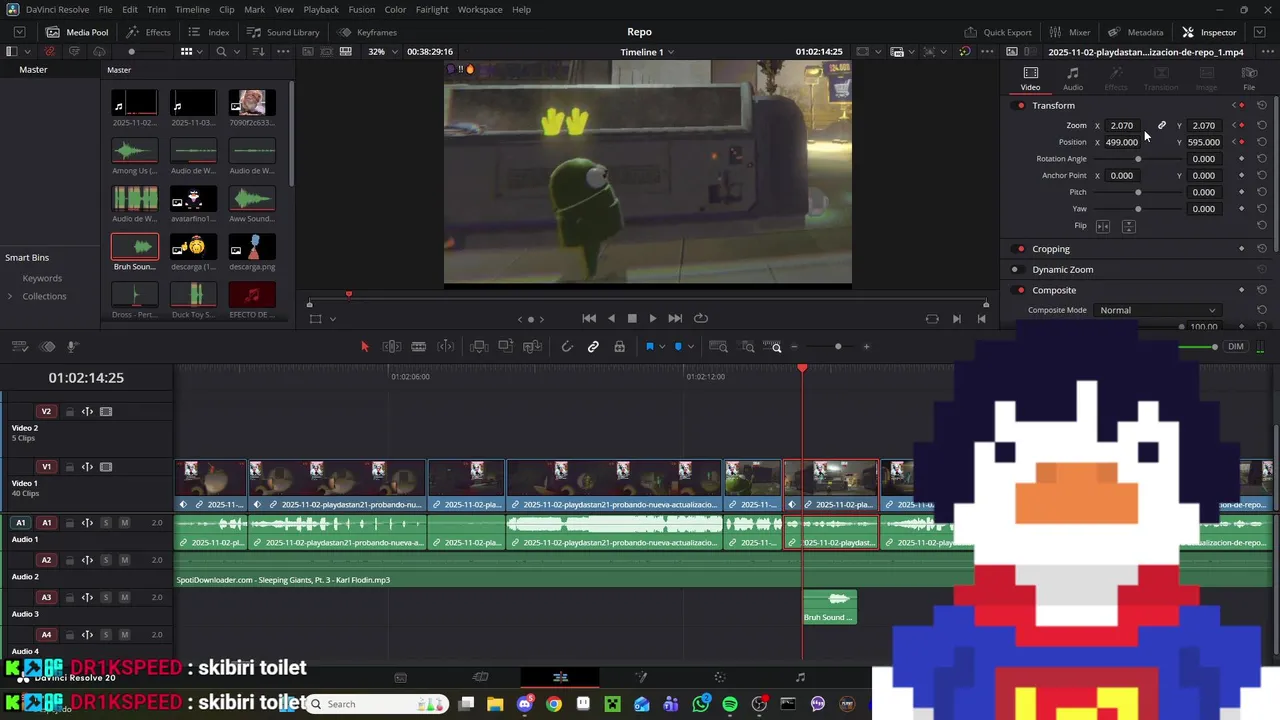Open the Timeline 1 name dropdown
Viewport: 1280px width, 720px height.
point(647,52)
